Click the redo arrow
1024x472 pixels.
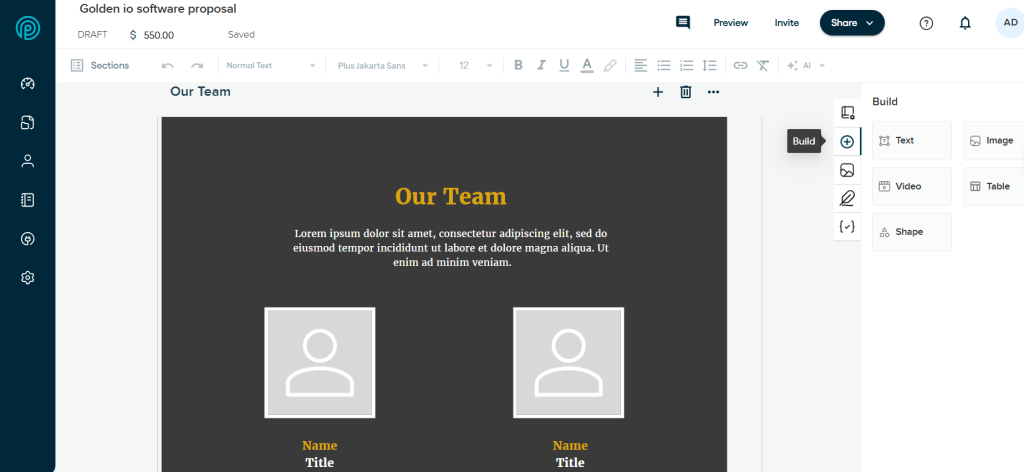click(197, 65)
